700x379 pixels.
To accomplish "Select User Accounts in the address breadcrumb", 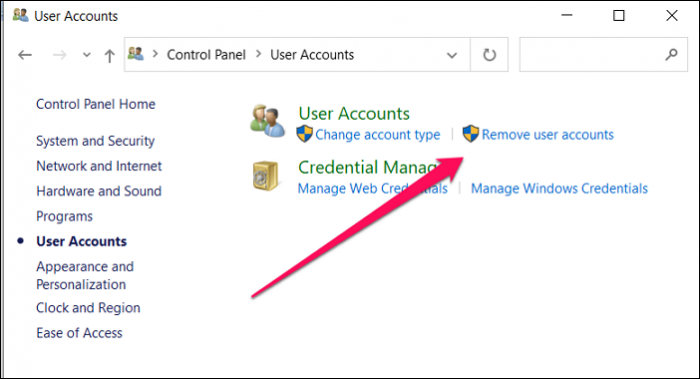I will [x=312, y=54].
